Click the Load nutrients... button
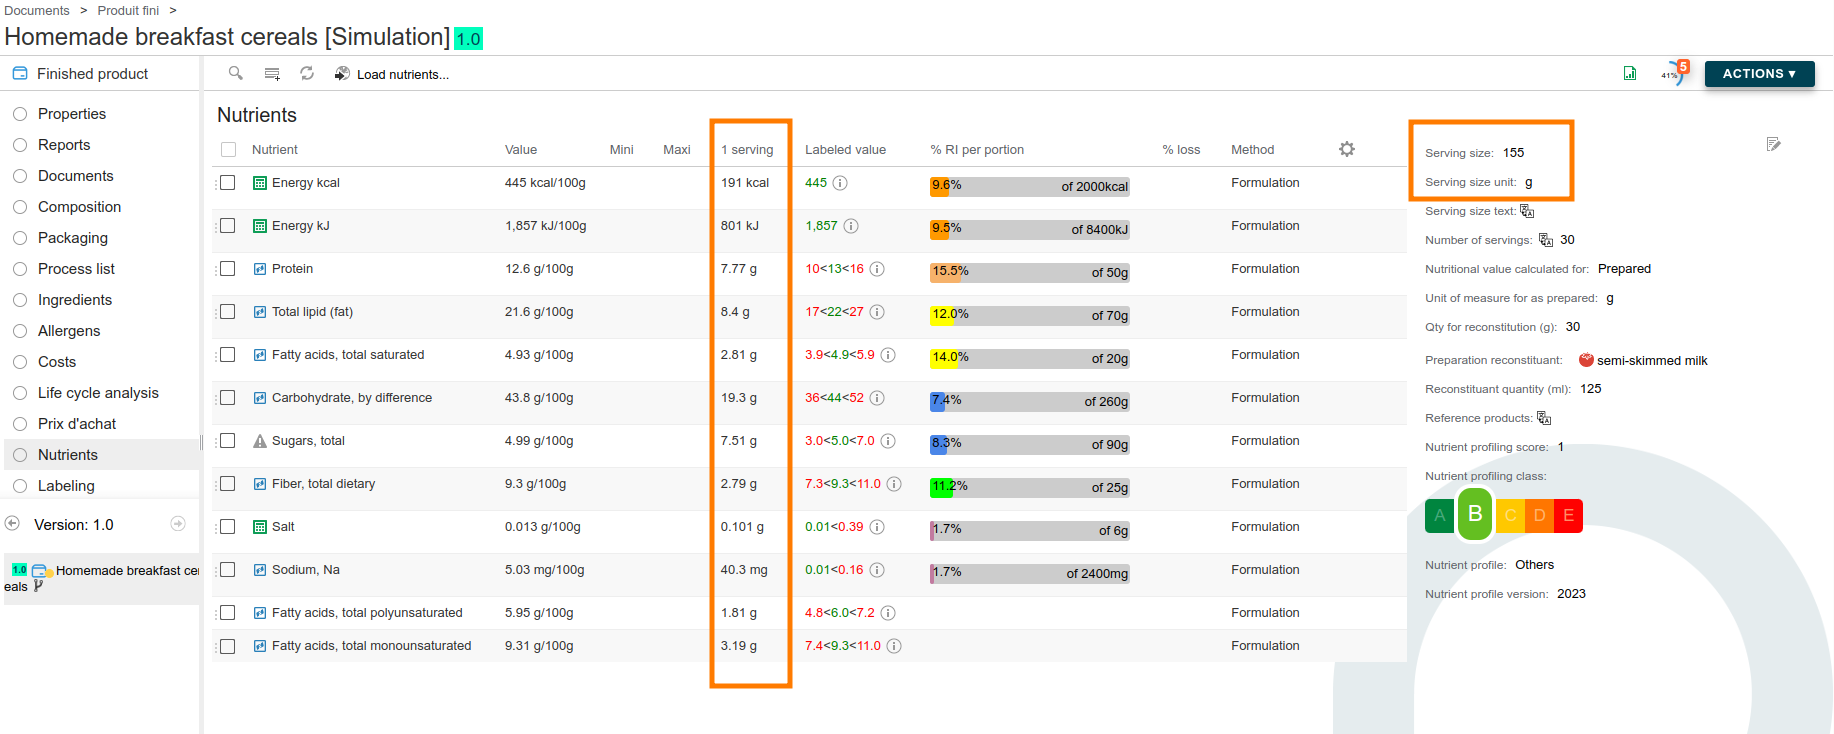Image resolution: width=1834 pixels, height=734 pixels. point(392,74)
